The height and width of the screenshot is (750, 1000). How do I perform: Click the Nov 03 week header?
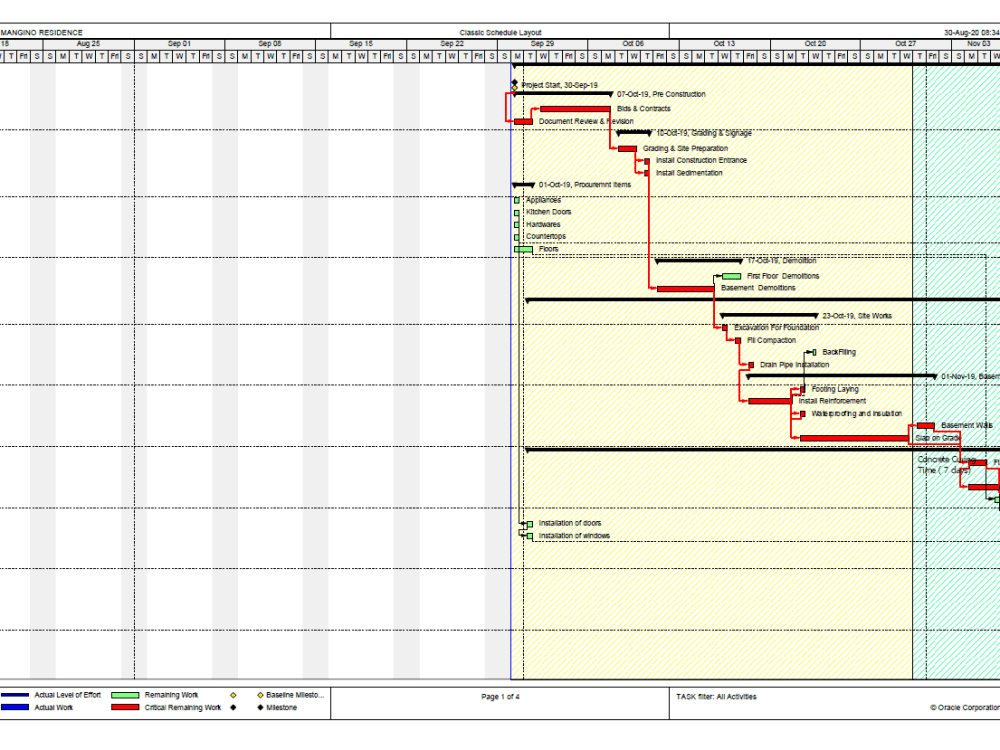(976, 44)
